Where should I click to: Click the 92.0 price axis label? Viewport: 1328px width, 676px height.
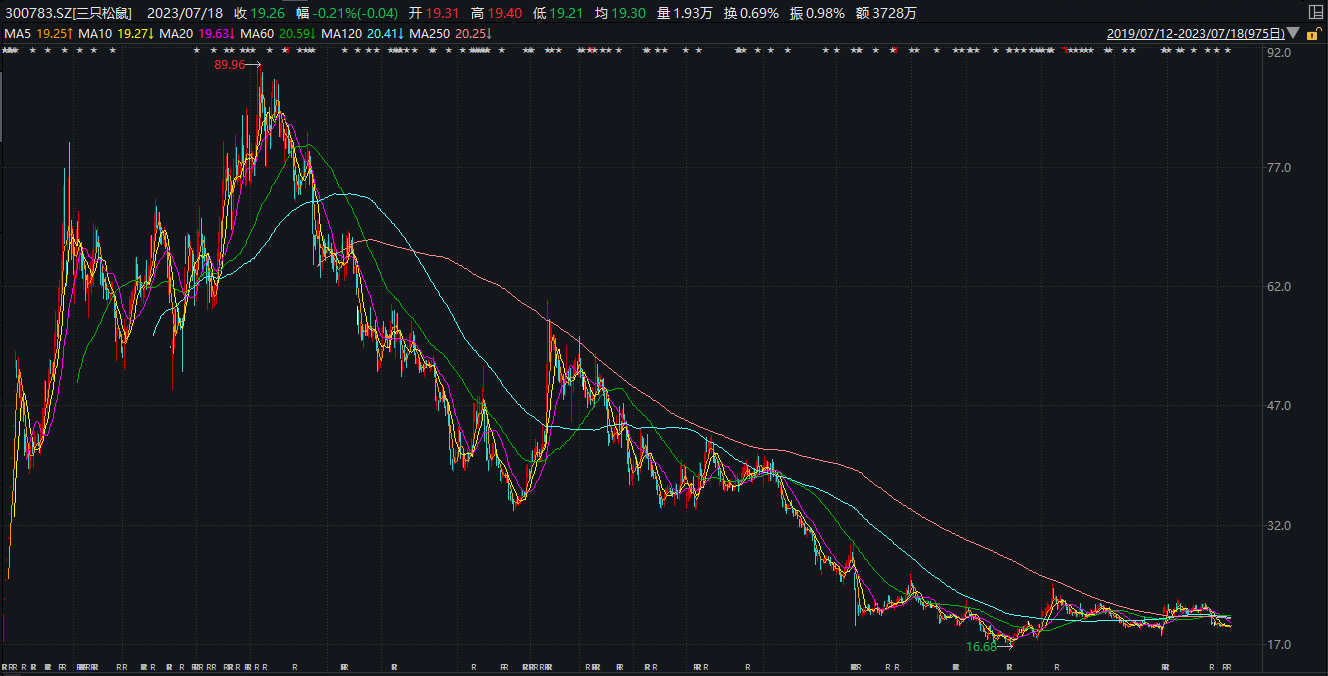(x=1280, y=52)
